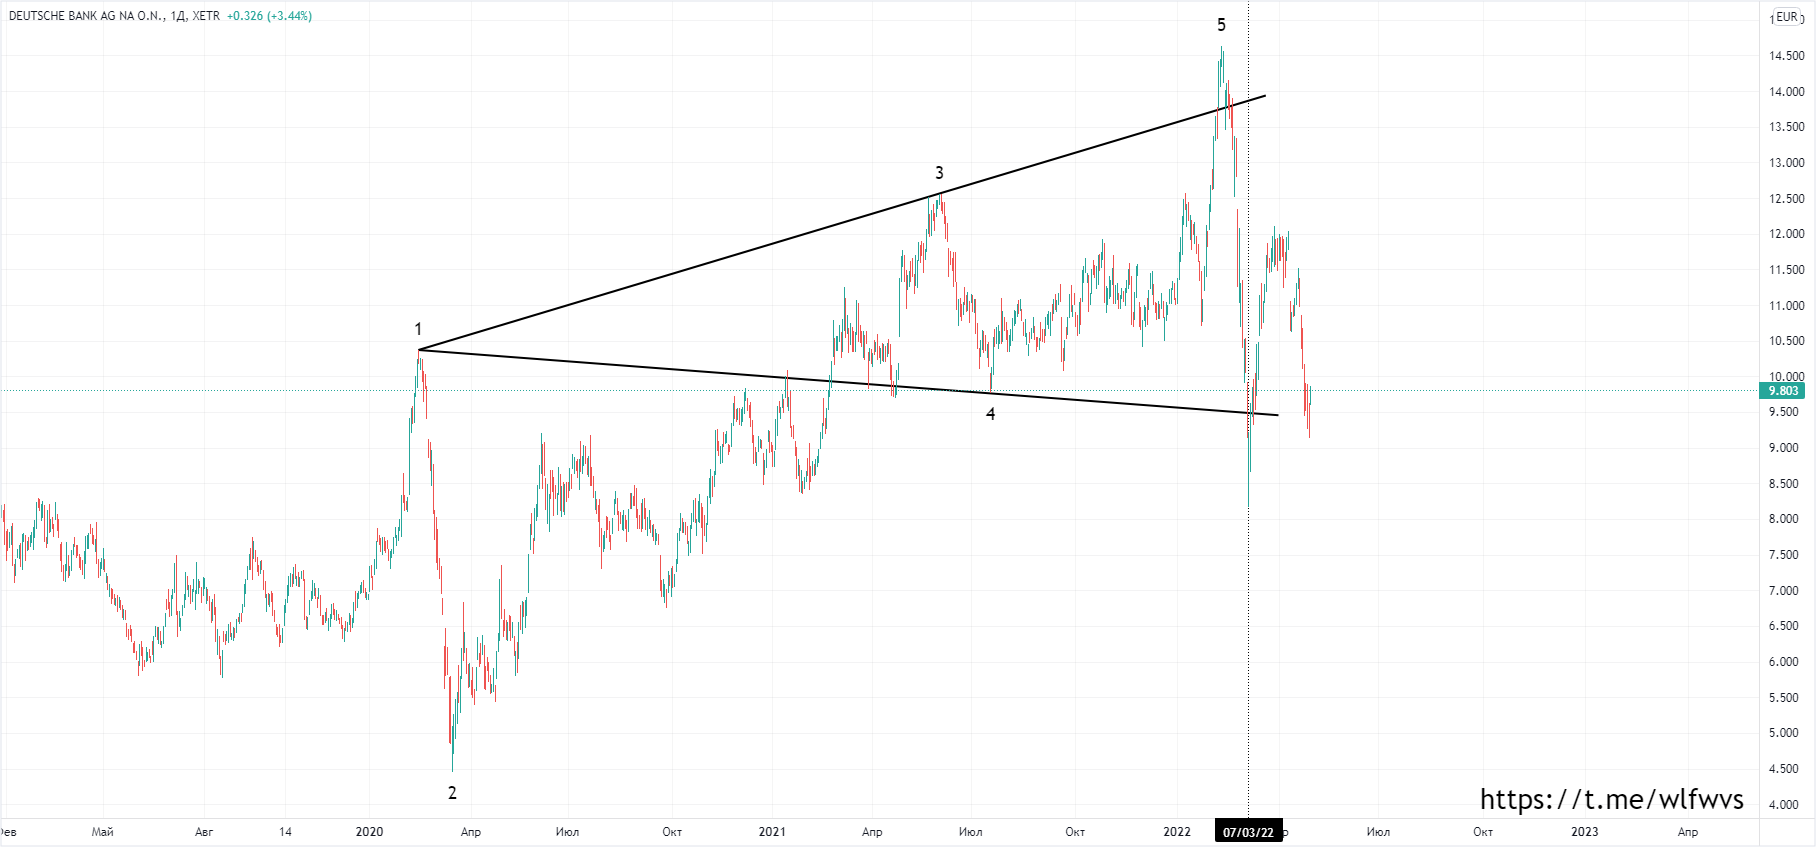Select wave label 4 annotation
Screen dimensions: 1816x847
(991, 414)
